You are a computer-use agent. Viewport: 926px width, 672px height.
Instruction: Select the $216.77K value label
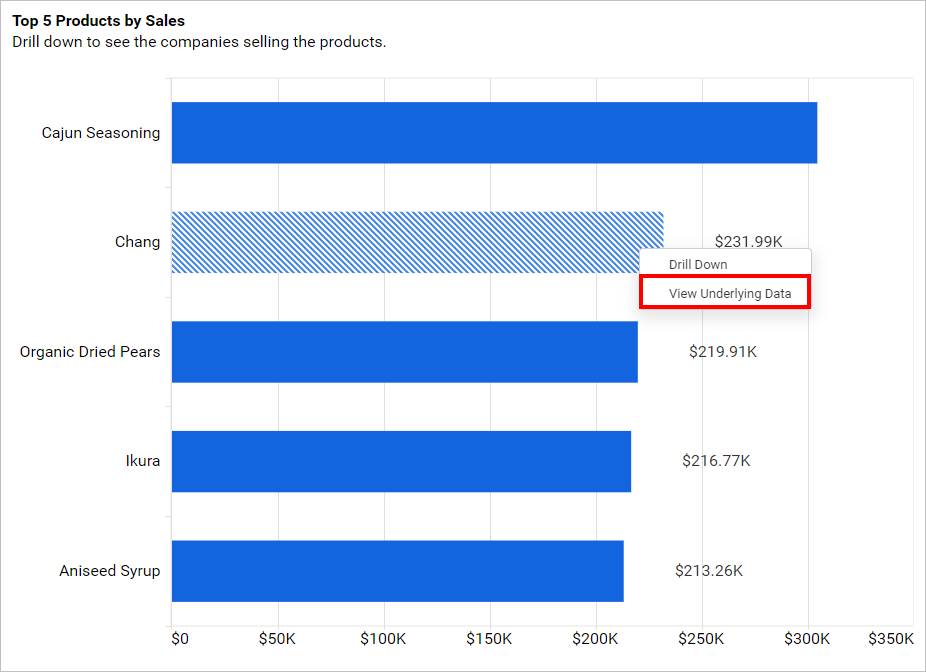[x=716, y=461]
